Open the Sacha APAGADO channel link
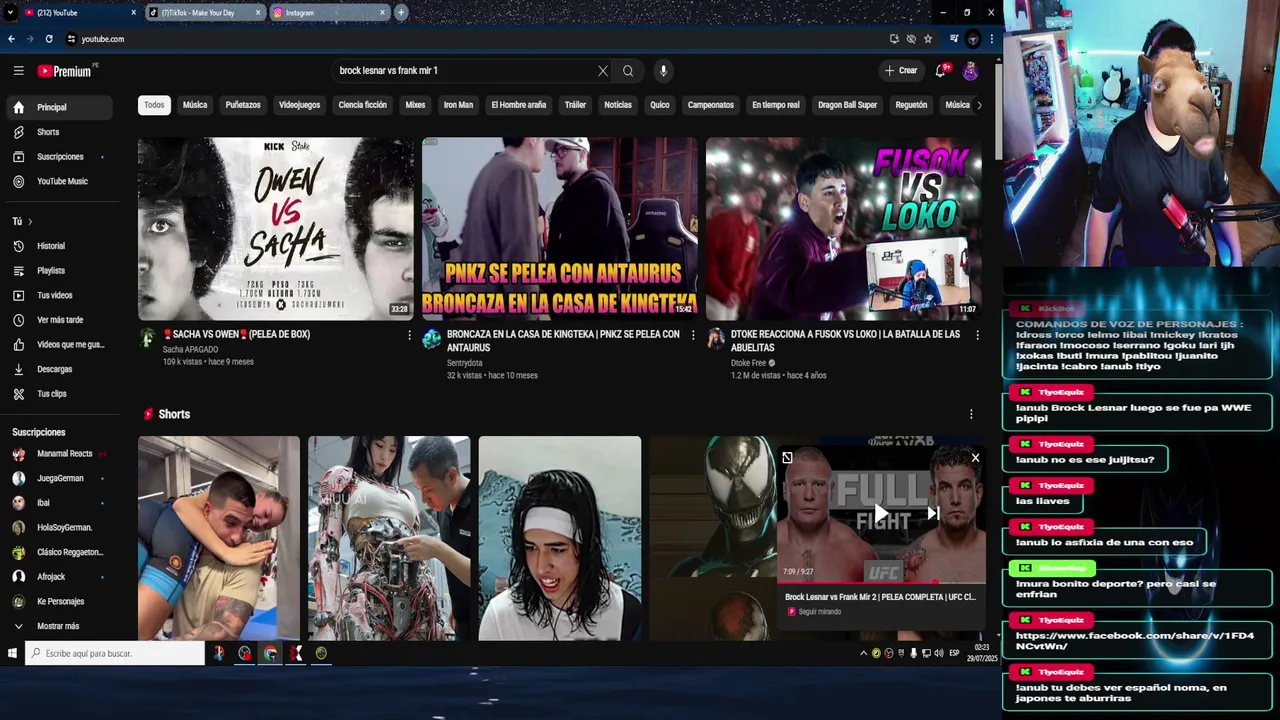Screen dimensions: 1280x720 click(x=190, y=350)
